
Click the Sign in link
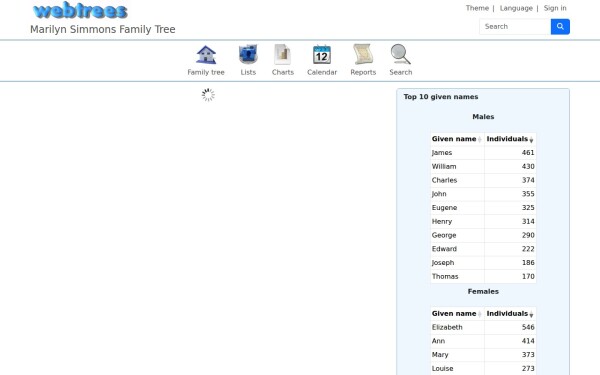pyautogui.click(x=555, y=8)
